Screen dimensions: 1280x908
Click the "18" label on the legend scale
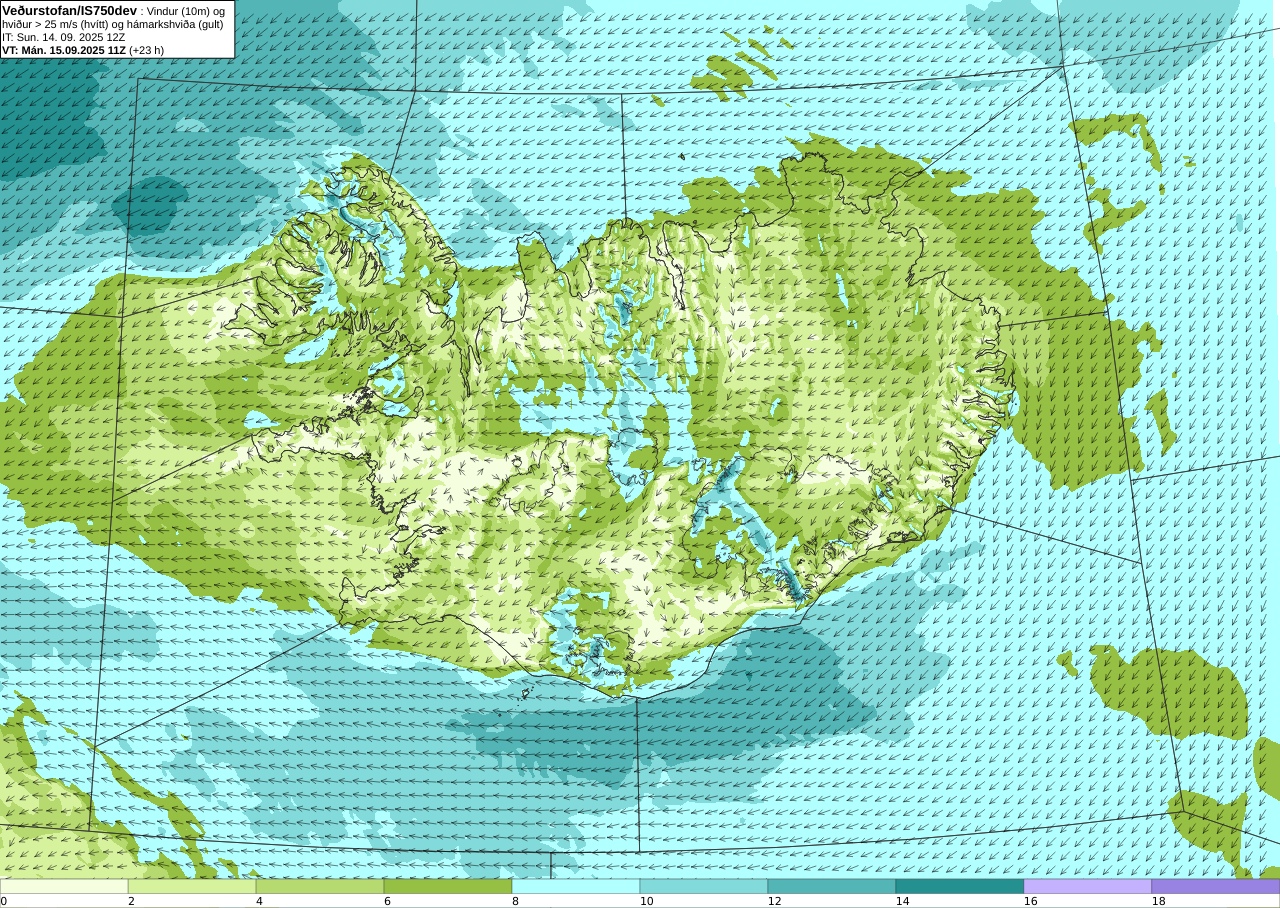[x=1158, y=901]
